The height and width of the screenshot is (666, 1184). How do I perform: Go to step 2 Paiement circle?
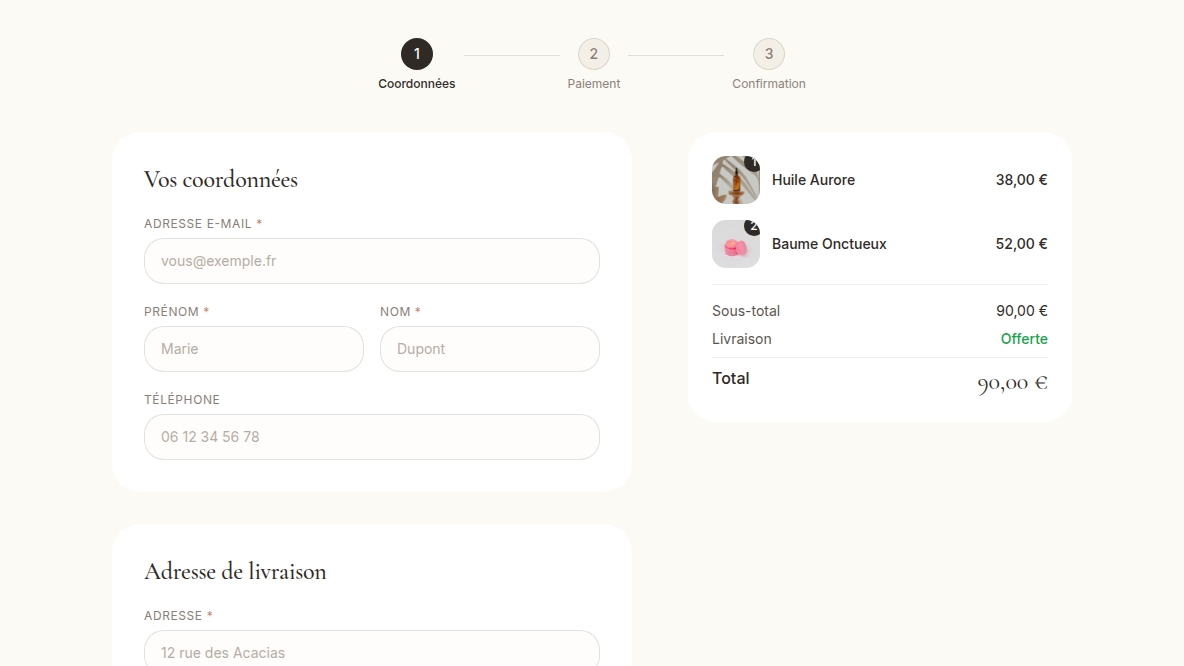click(594, 54)
